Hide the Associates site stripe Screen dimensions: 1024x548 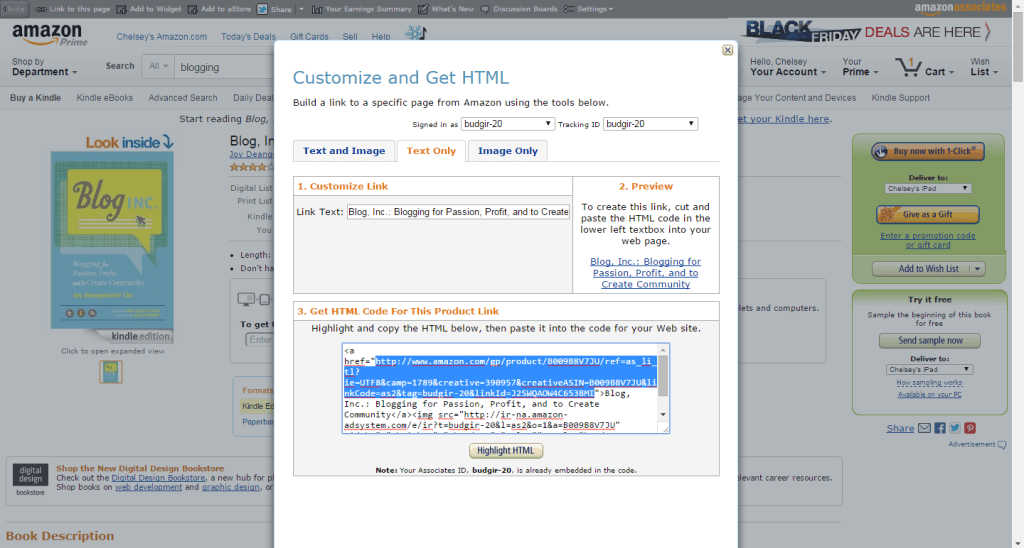(14, 9)
